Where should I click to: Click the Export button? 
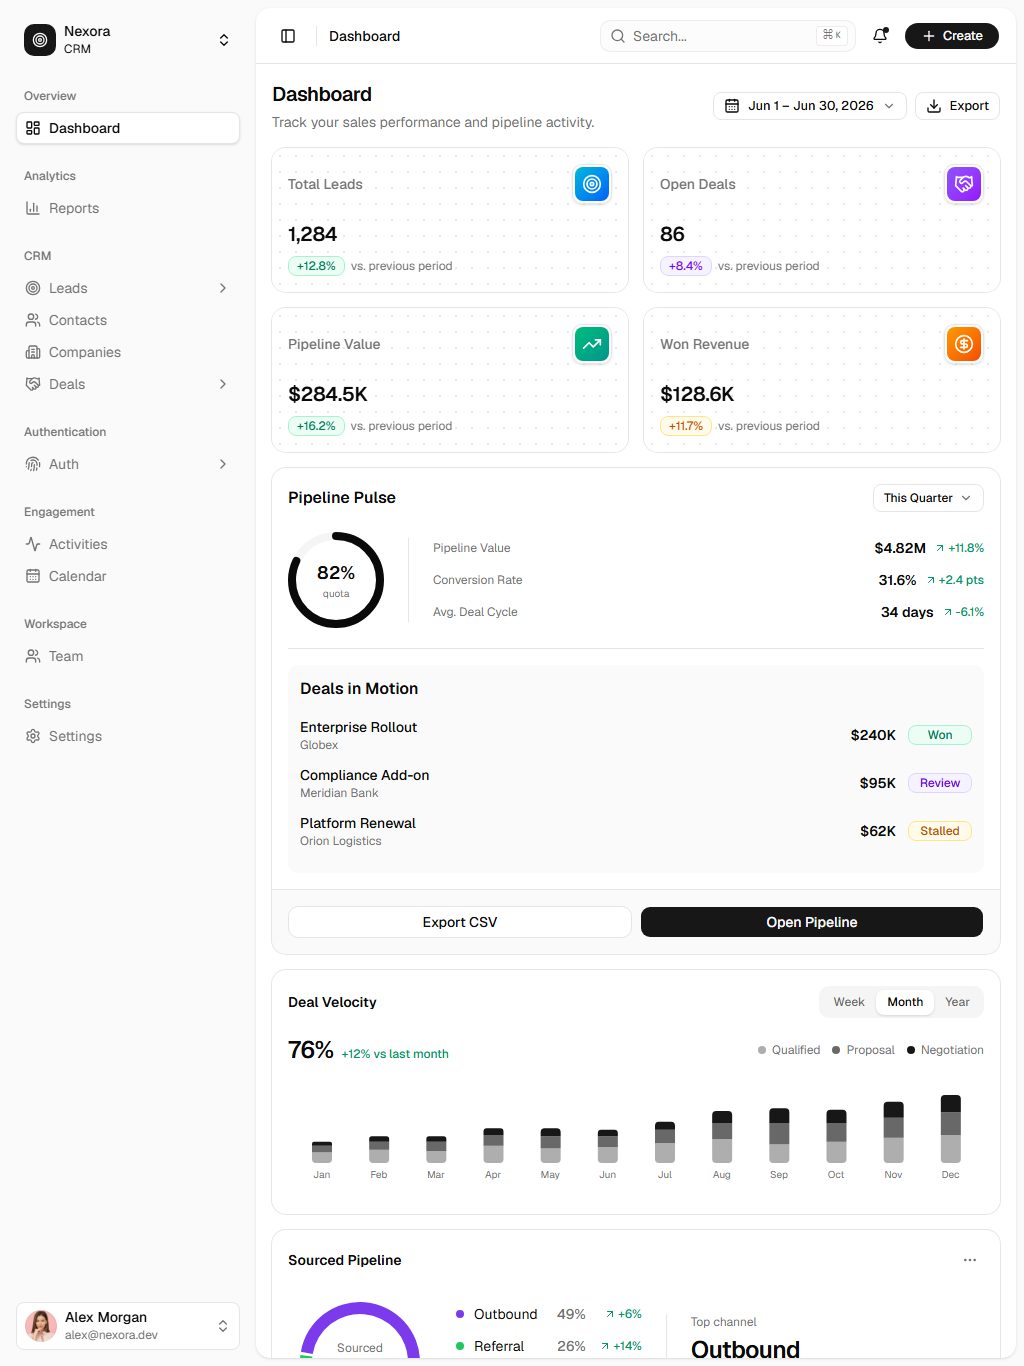click(957, 106)
